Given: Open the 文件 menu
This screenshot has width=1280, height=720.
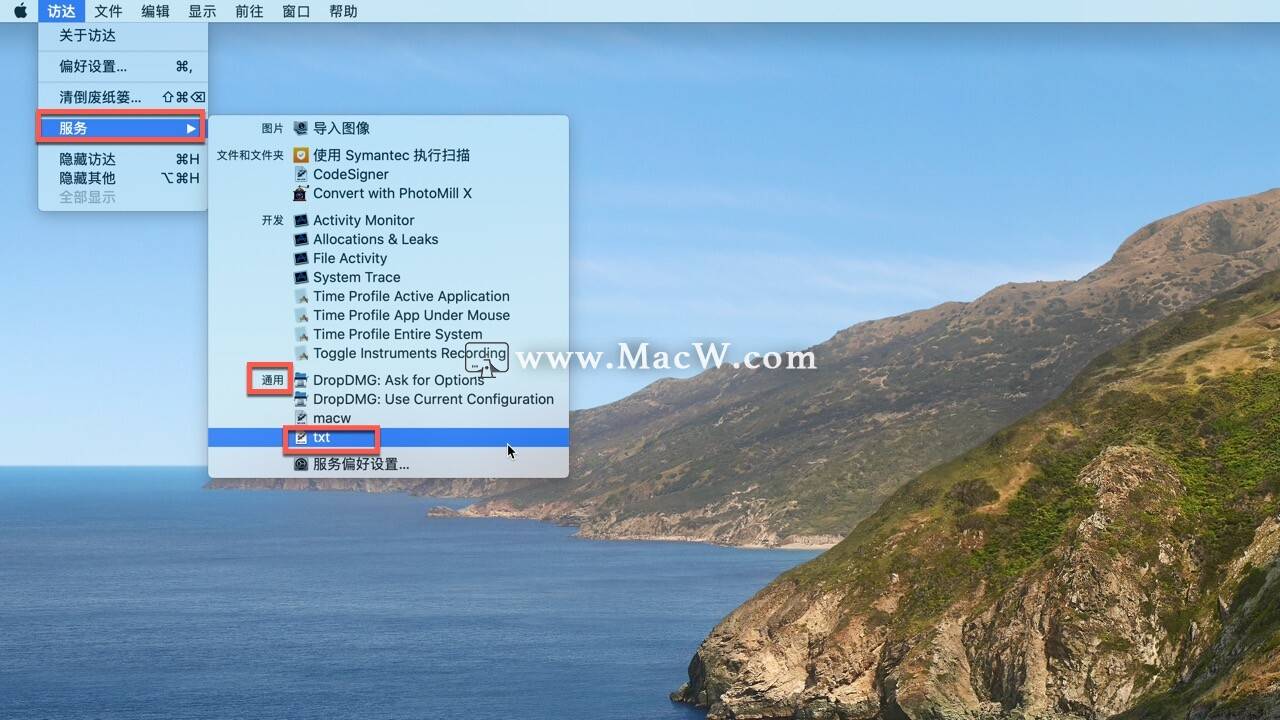Looking at the screenshot, I should pos(108,11).
